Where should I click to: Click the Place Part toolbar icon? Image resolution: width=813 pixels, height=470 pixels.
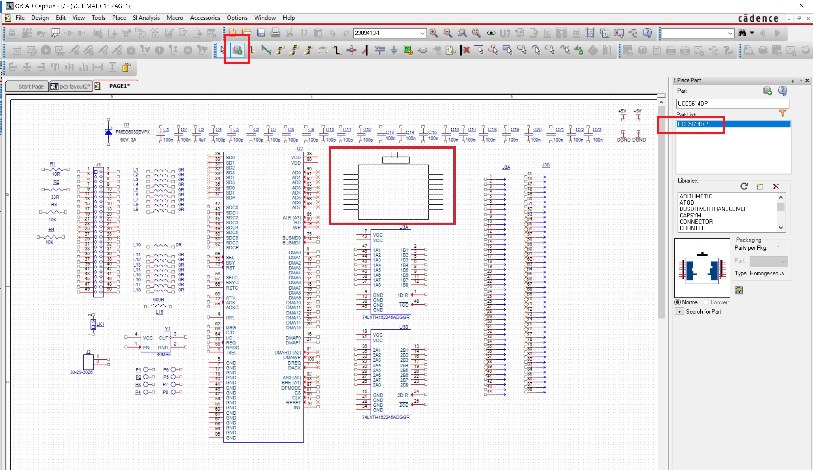238,49
